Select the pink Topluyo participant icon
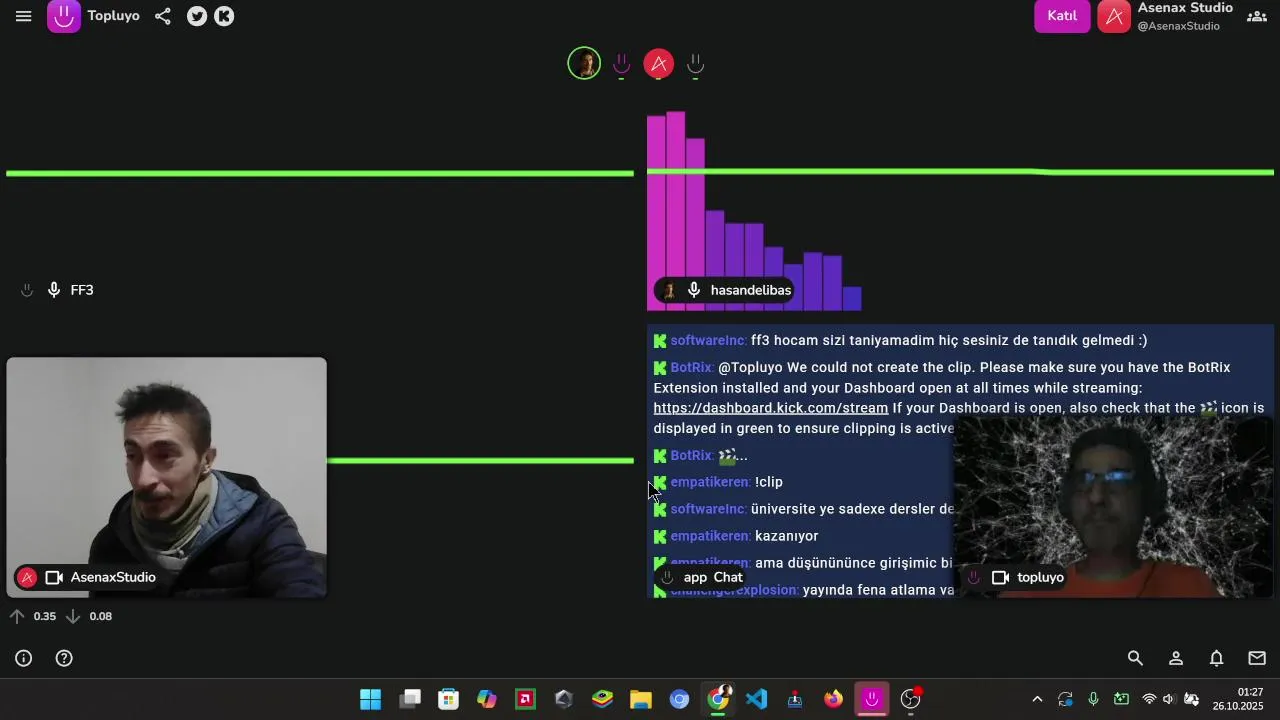Screen dimensions: 1280x720 621,64
